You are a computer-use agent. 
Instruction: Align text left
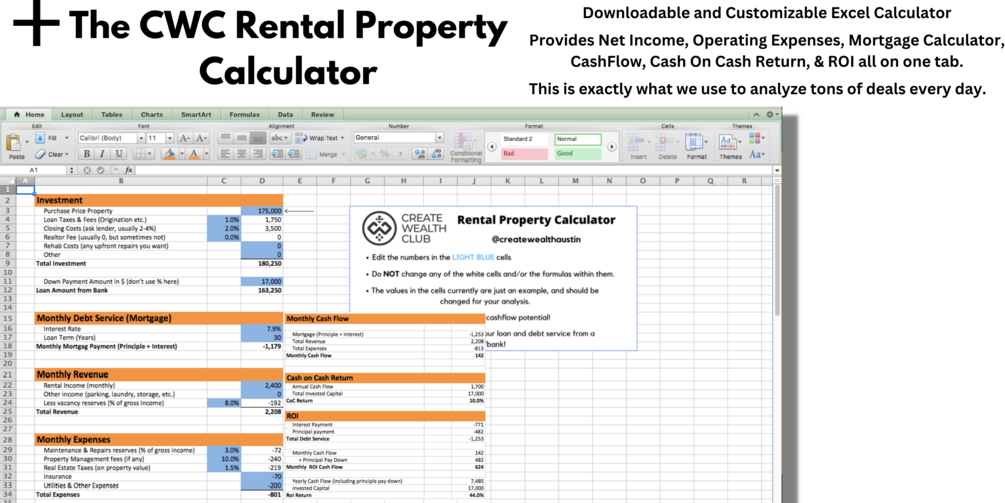[x=225, y=154]
